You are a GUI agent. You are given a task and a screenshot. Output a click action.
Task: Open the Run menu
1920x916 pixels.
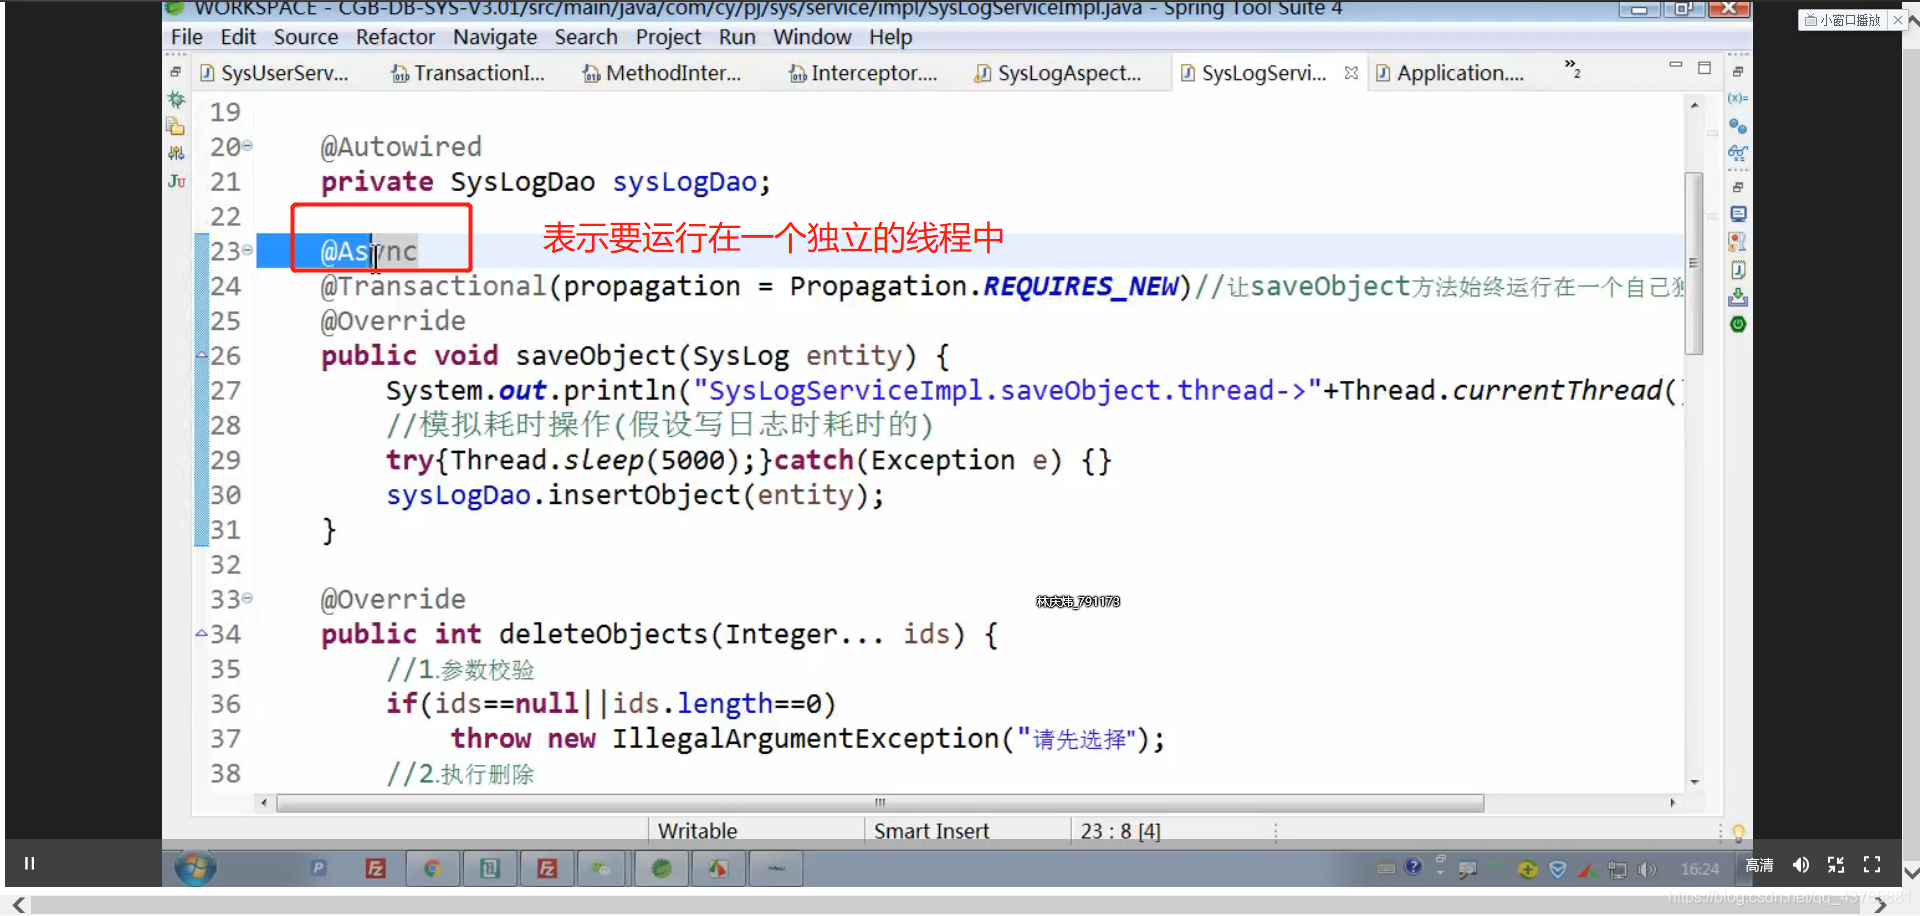tap(737, 37)
